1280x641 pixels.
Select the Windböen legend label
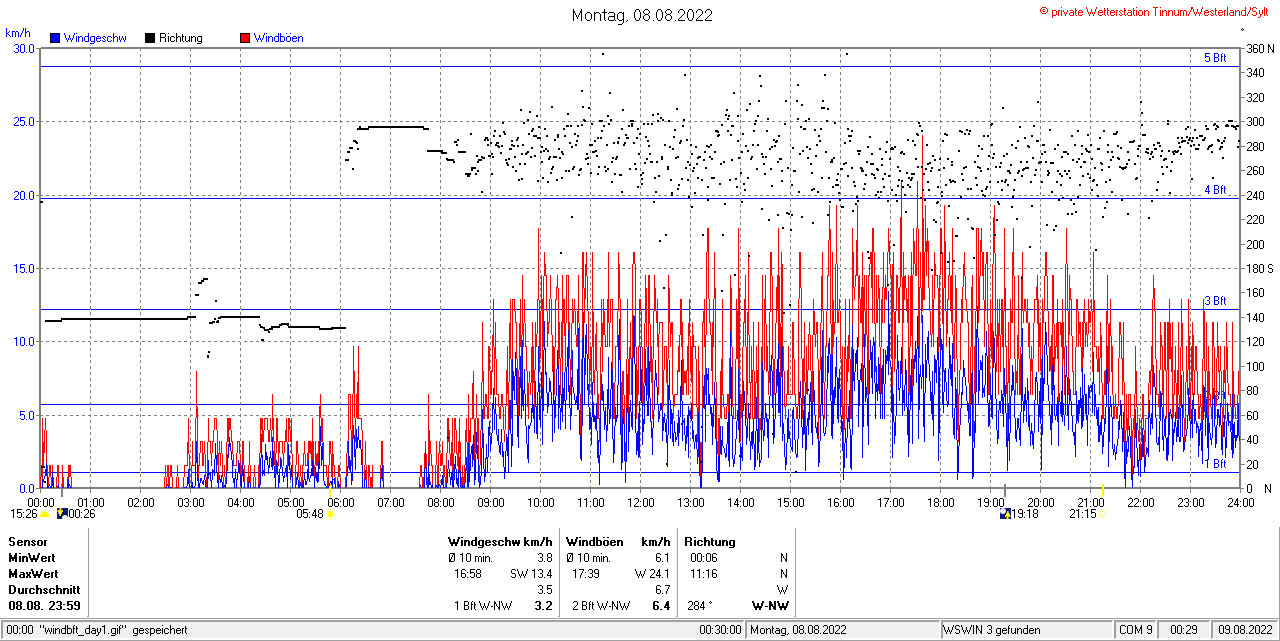pyautogui.click(x=279, y=38)
